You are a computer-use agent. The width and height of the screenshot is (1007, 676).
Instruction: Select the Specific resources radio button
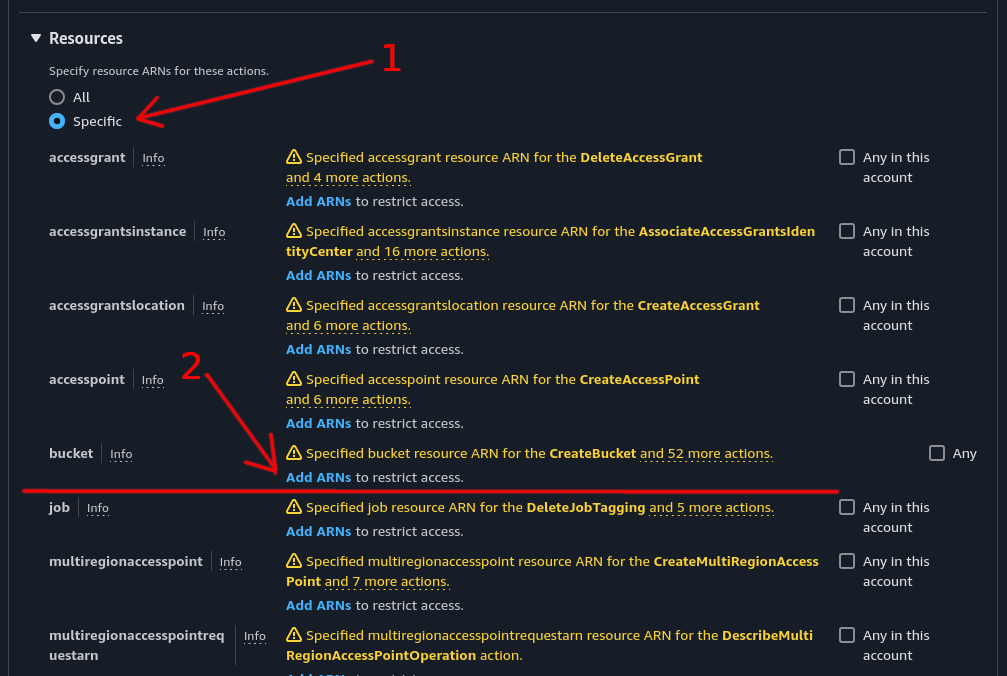[57, 121]
